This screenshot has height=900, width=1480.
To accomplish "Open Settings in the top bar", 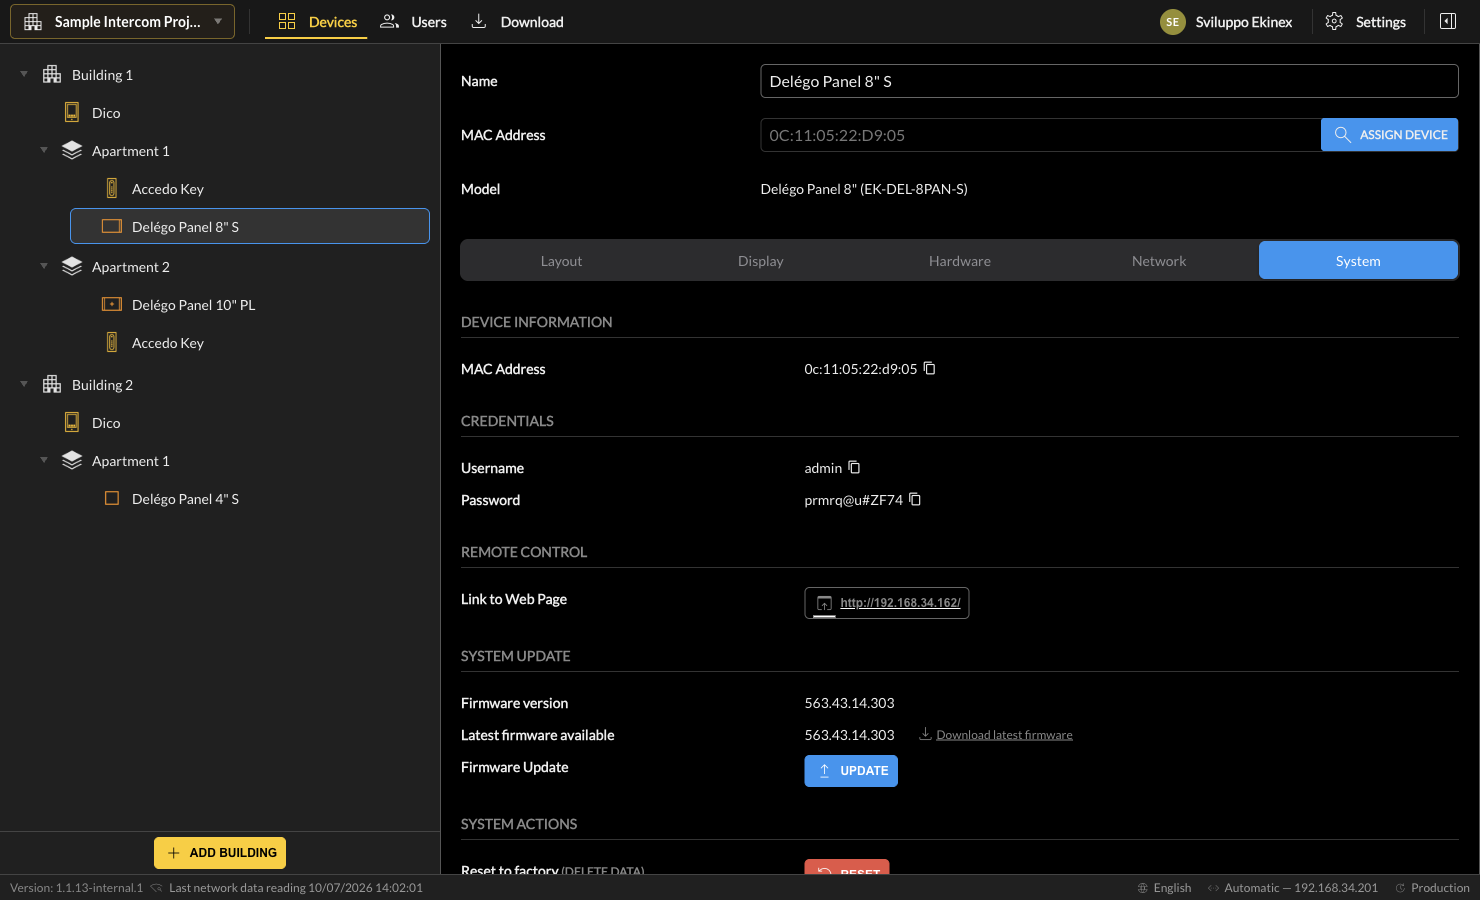I will point(1366,22).
